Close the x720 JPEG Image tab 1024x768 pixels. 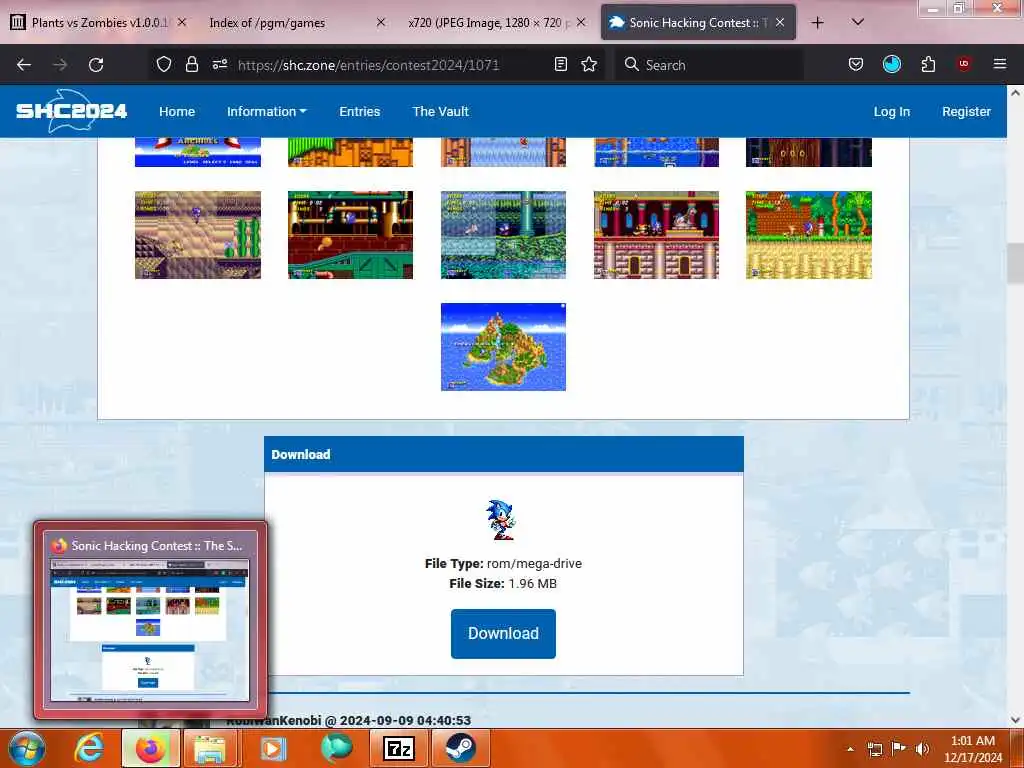(581, 22)
